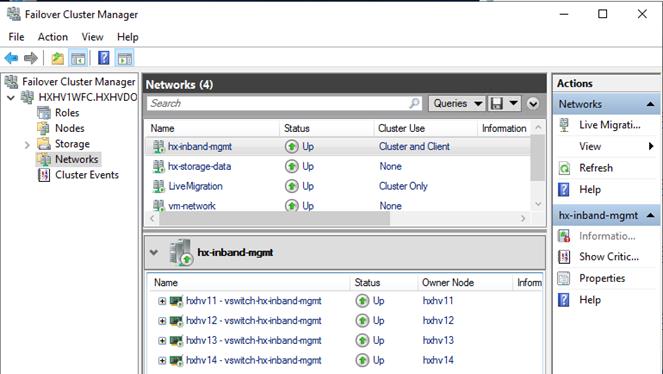Image resolution: width=663 pixels, height=374 pixels.
Task: Open the File menu
Action: pos(16,37)
